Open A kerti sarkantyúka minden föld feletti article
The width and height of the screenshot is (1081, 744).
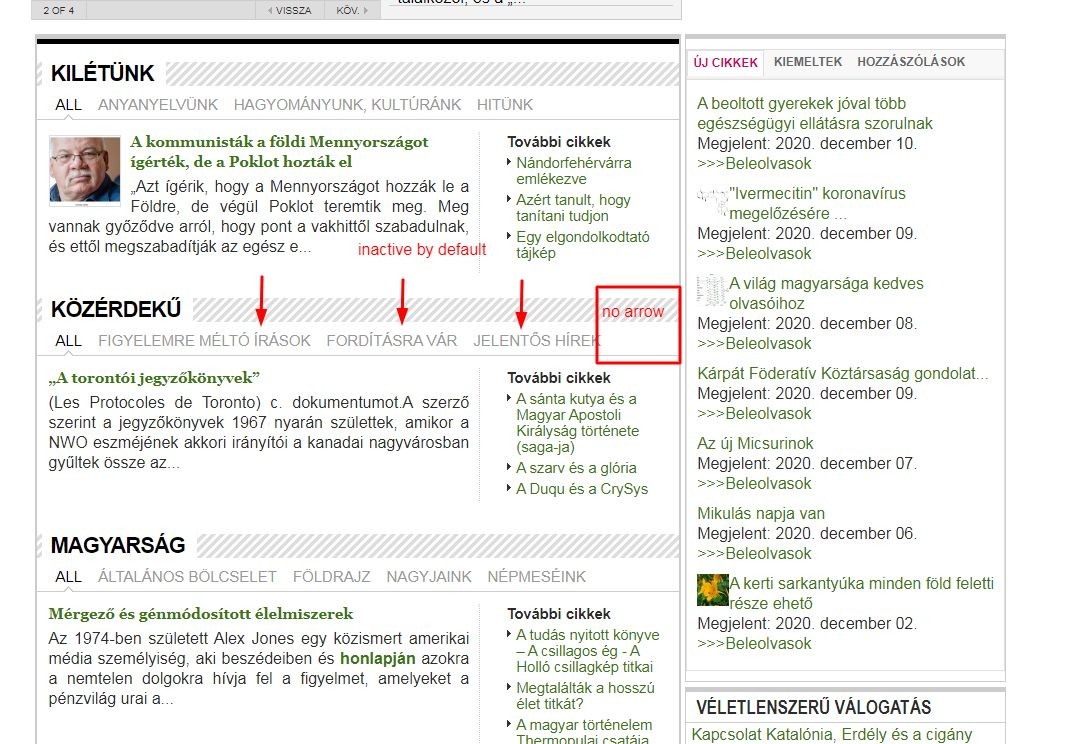862,593
